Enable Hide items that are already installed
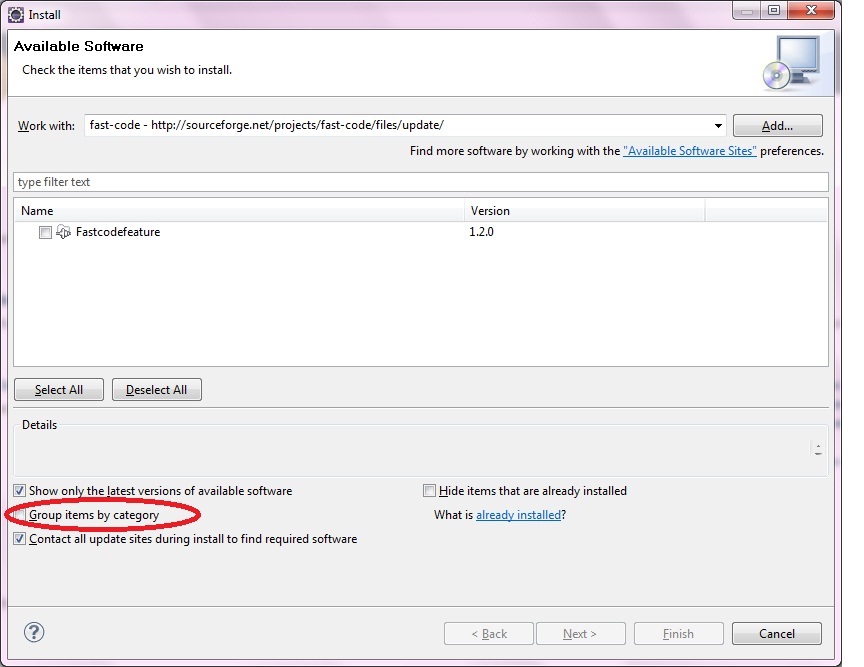Screen dimensions: 864x667 pyautogui.click(x=430, y=491)
